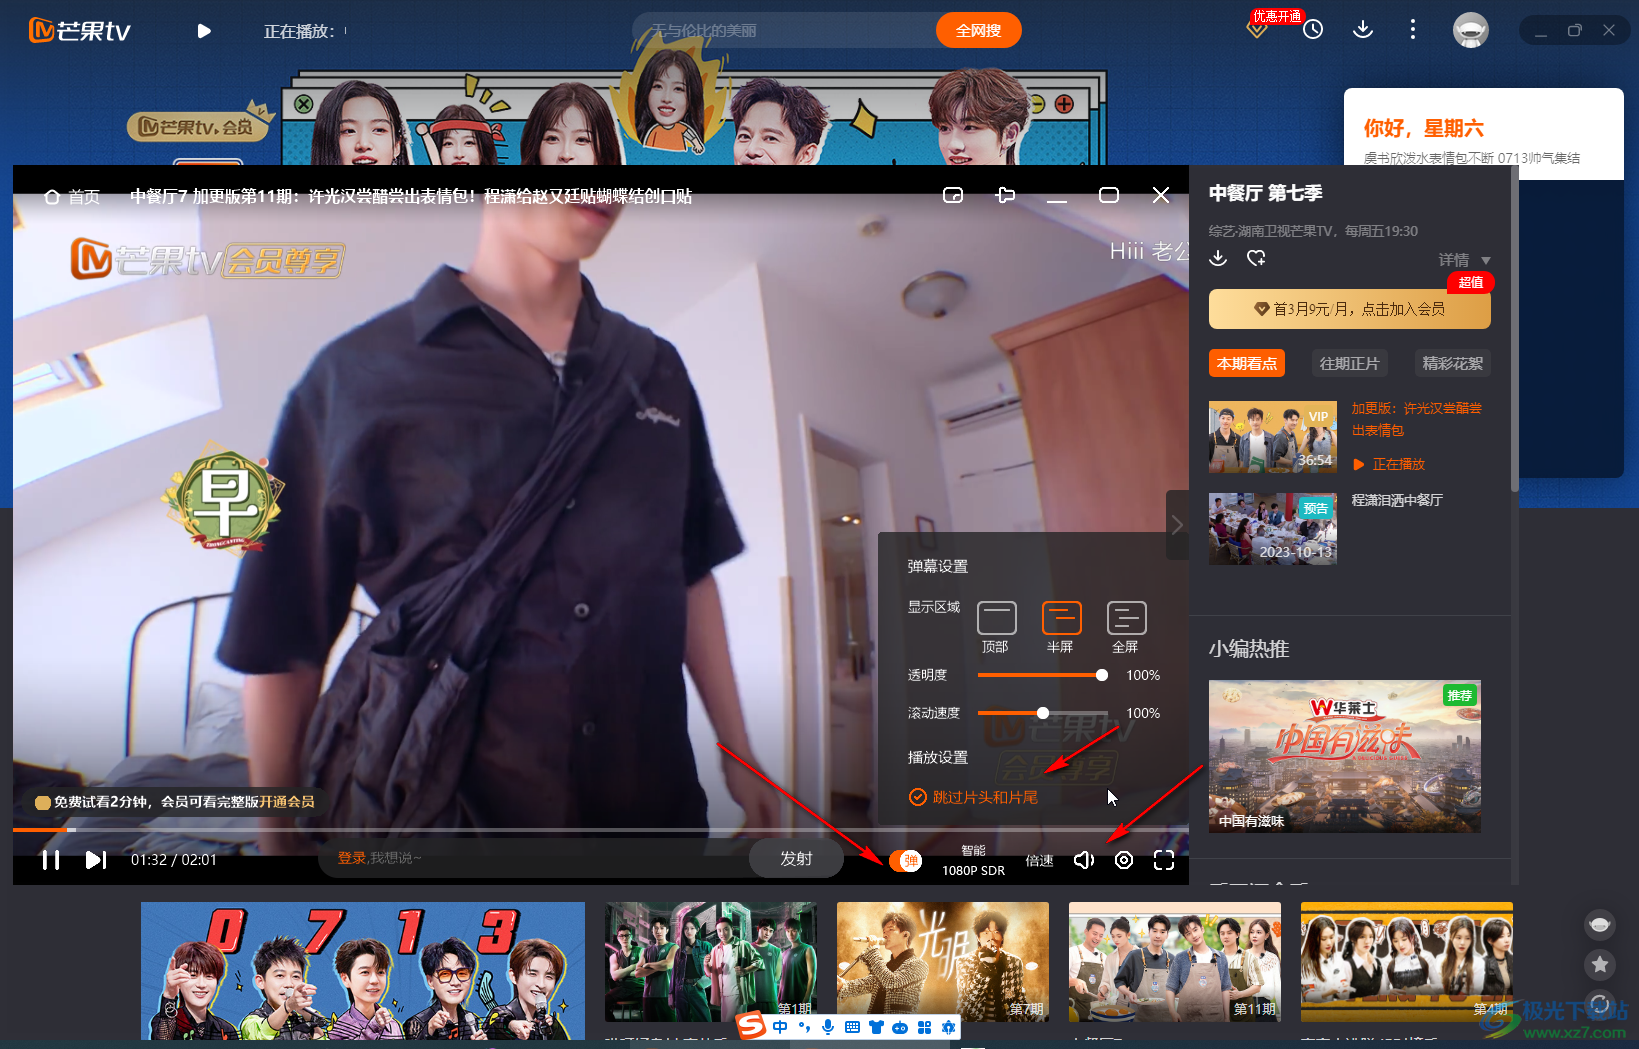Screen dimensions: 1639x1049
Task: Click the star favorites floating button
Action: 1600,964
